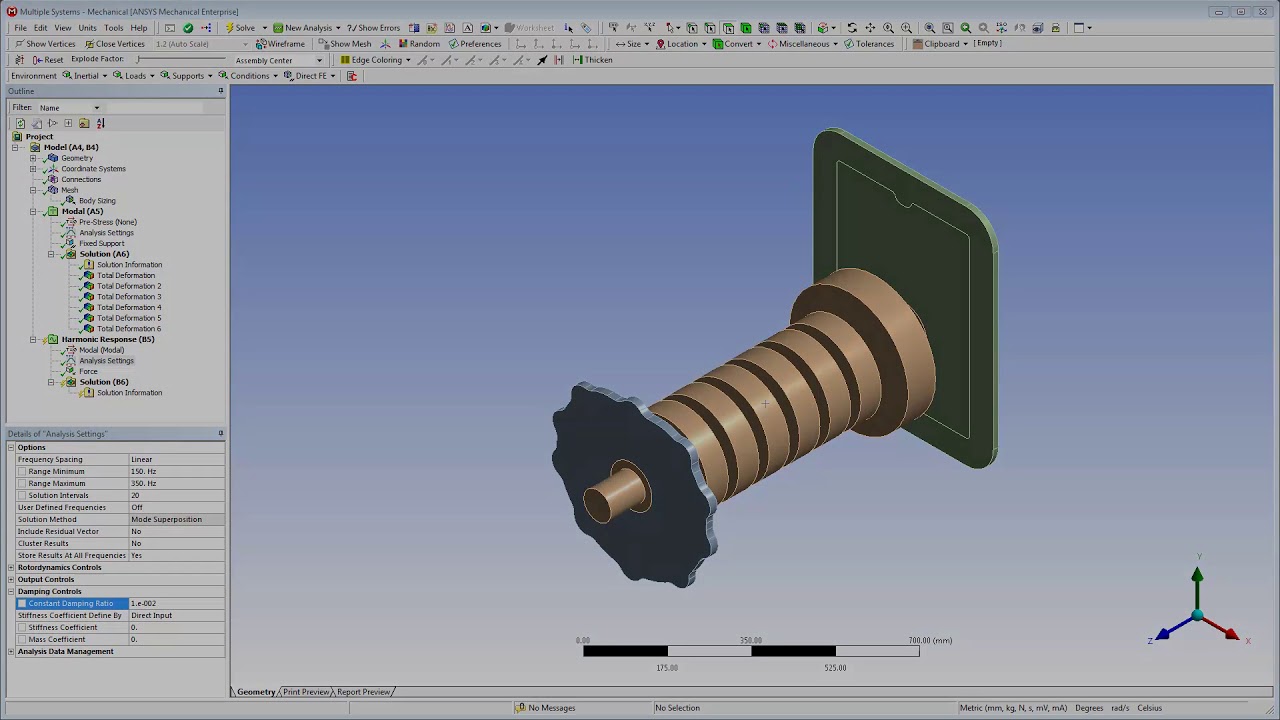Click the Viewports layout icon
Viewport: 1280px width, 720px height.
1080,28
